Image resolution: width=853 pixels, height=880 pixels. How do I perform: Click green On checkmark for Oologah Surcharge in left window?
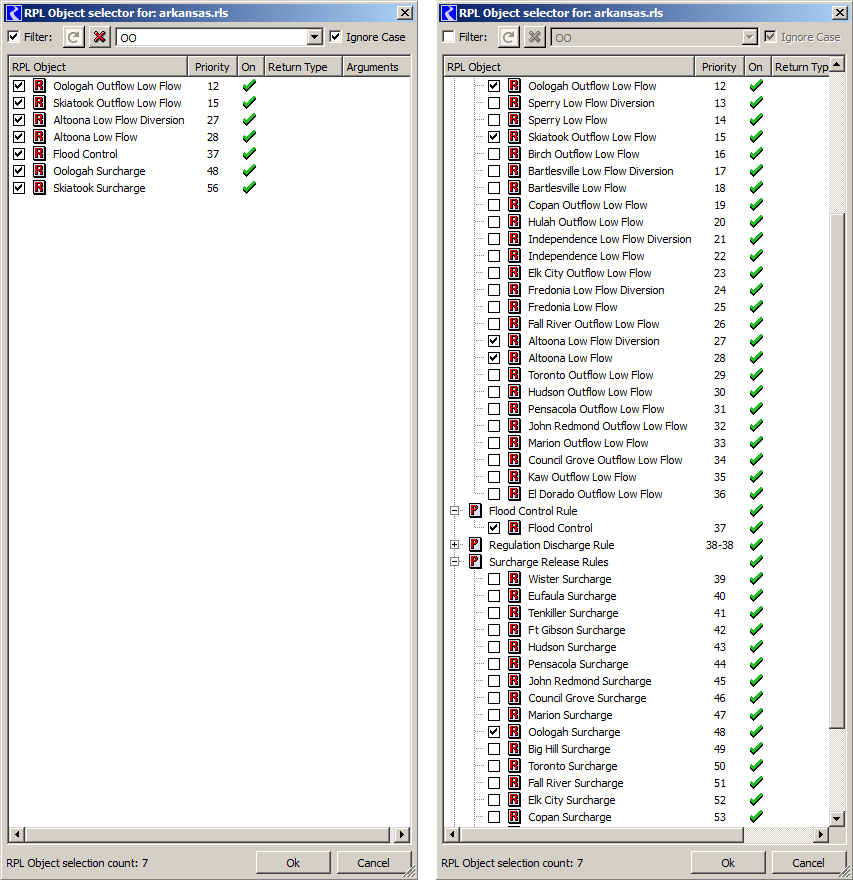[249, 171]
